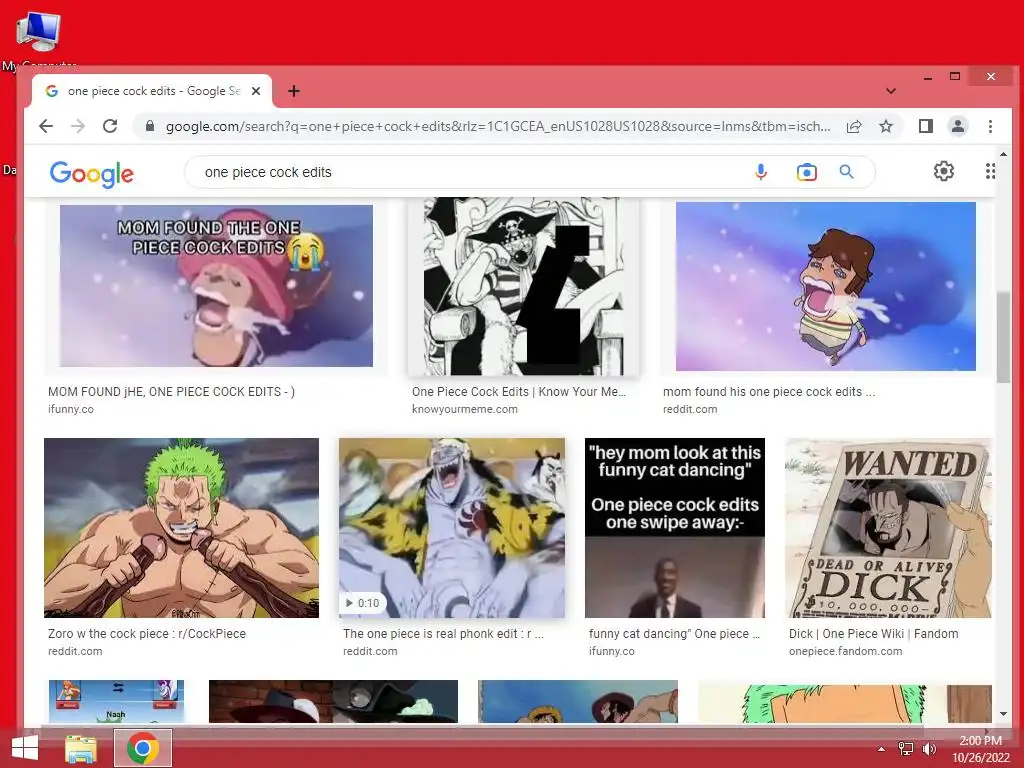Click the 'One Piece Cock Edits | Know Your Me...' link
Image resolution: width=1024 pixels, height=768 pixels.
click(519, 392)
